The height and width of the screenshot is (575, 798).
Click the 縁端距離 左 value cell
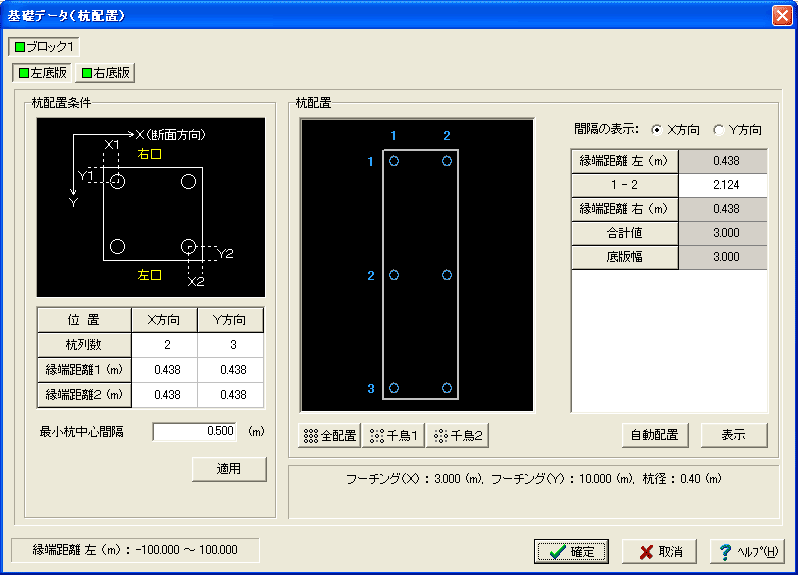click(723, 161)
